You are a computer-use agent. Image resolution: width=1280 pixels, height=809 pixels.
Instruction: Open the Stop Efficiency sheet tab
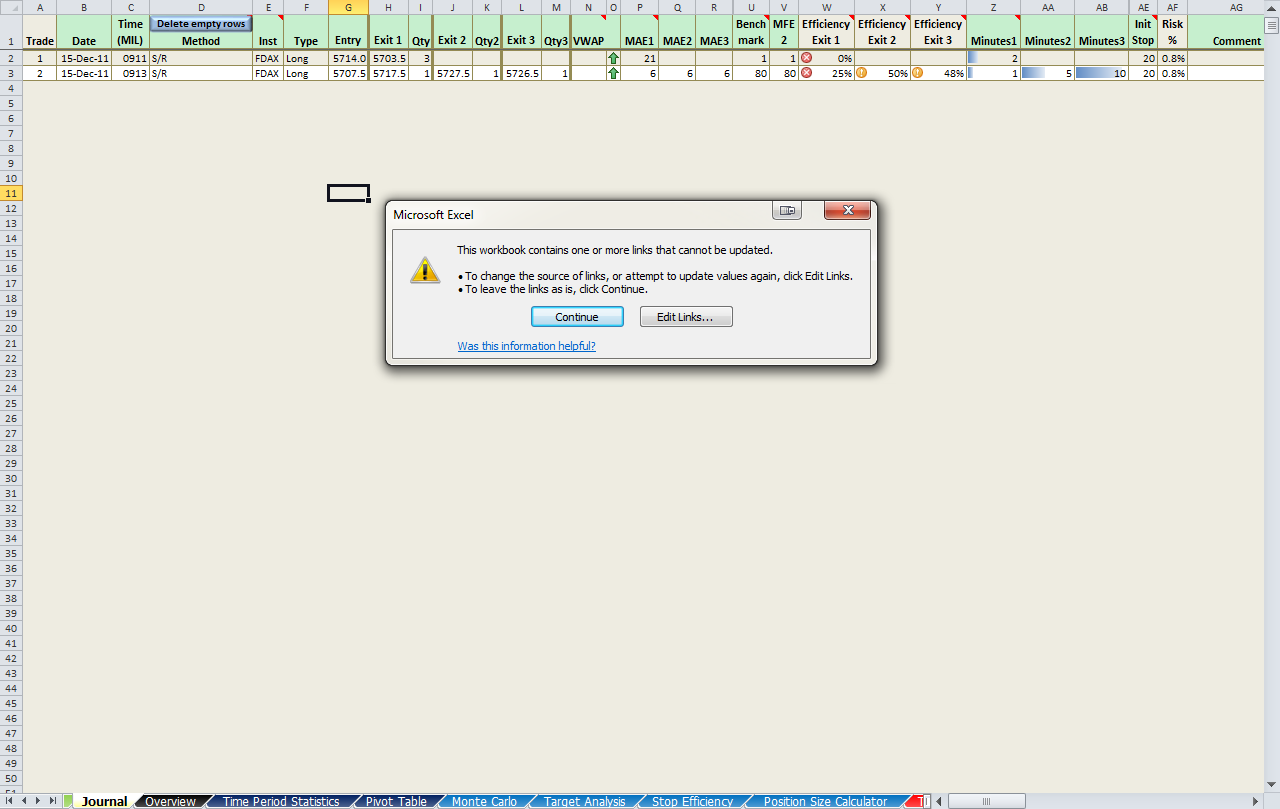click(x=692, y=801)
